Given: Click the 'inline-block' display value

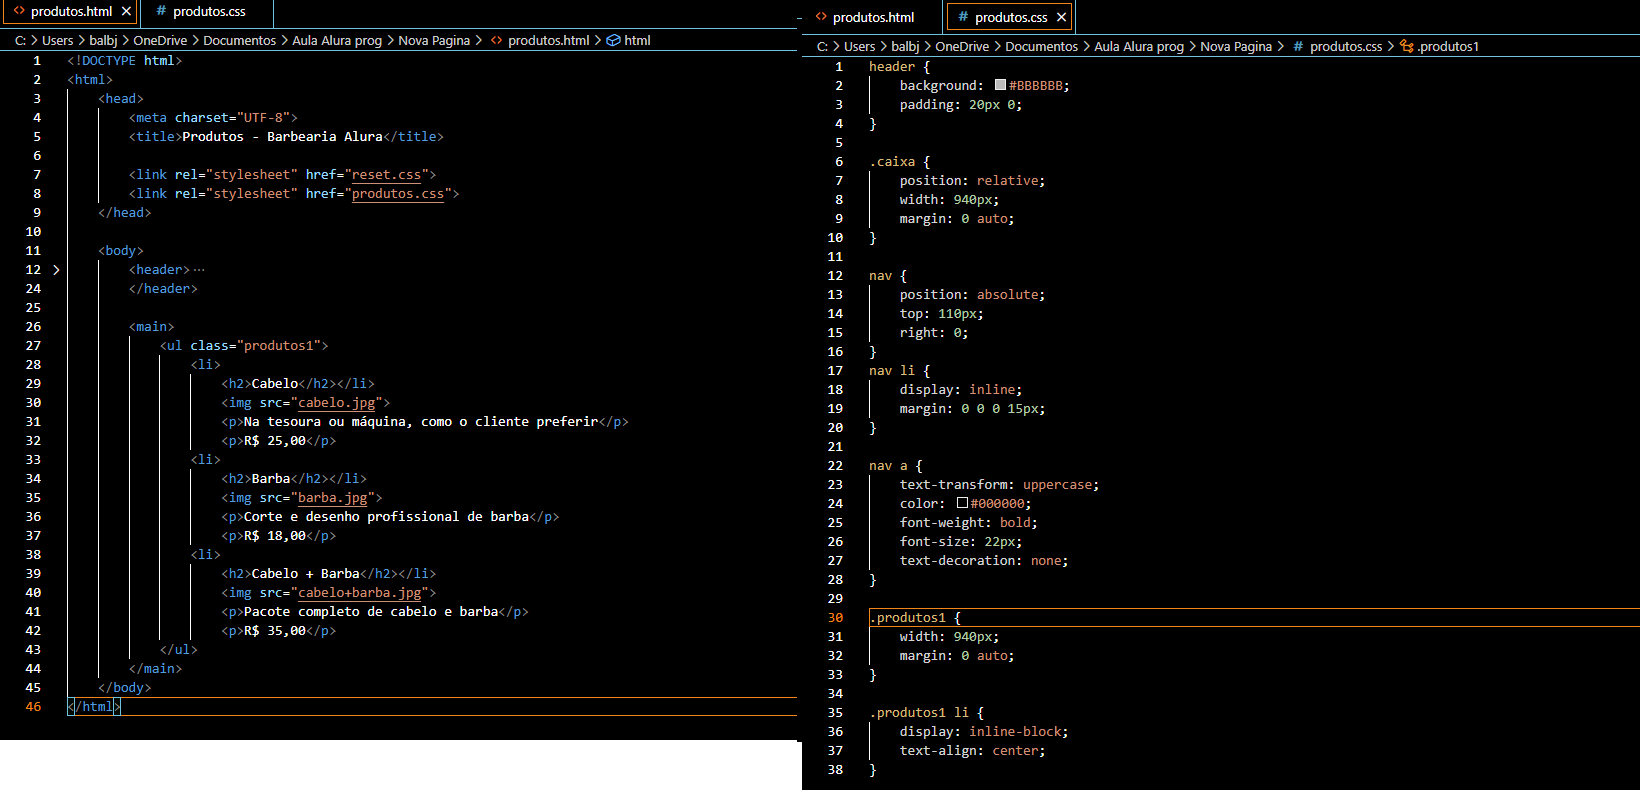Looking at the screenshot, I should click(1015, 732).
